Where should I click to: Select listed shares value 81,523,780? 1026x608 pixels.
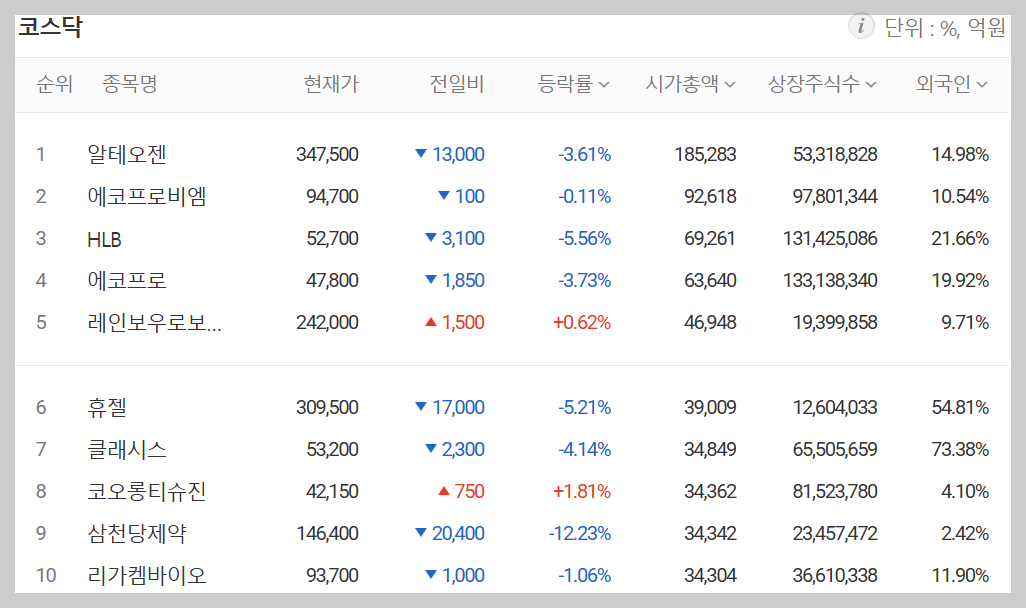point(835,492)
